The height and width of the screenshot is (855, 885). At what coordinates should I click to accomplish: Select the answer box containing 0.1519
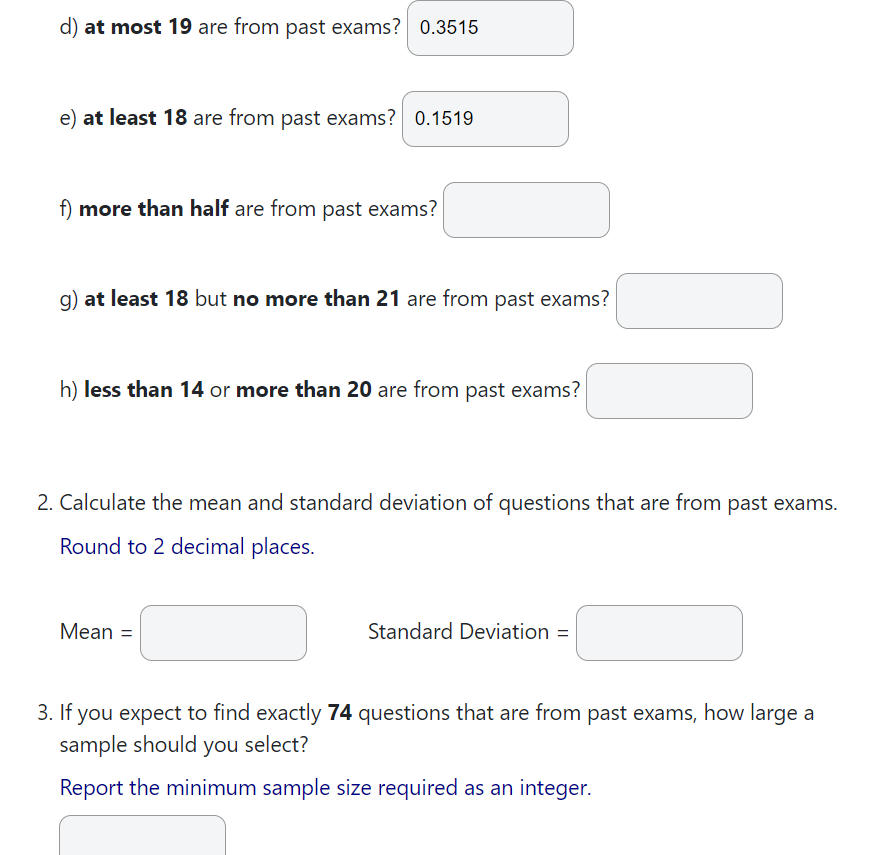(484, 118)
